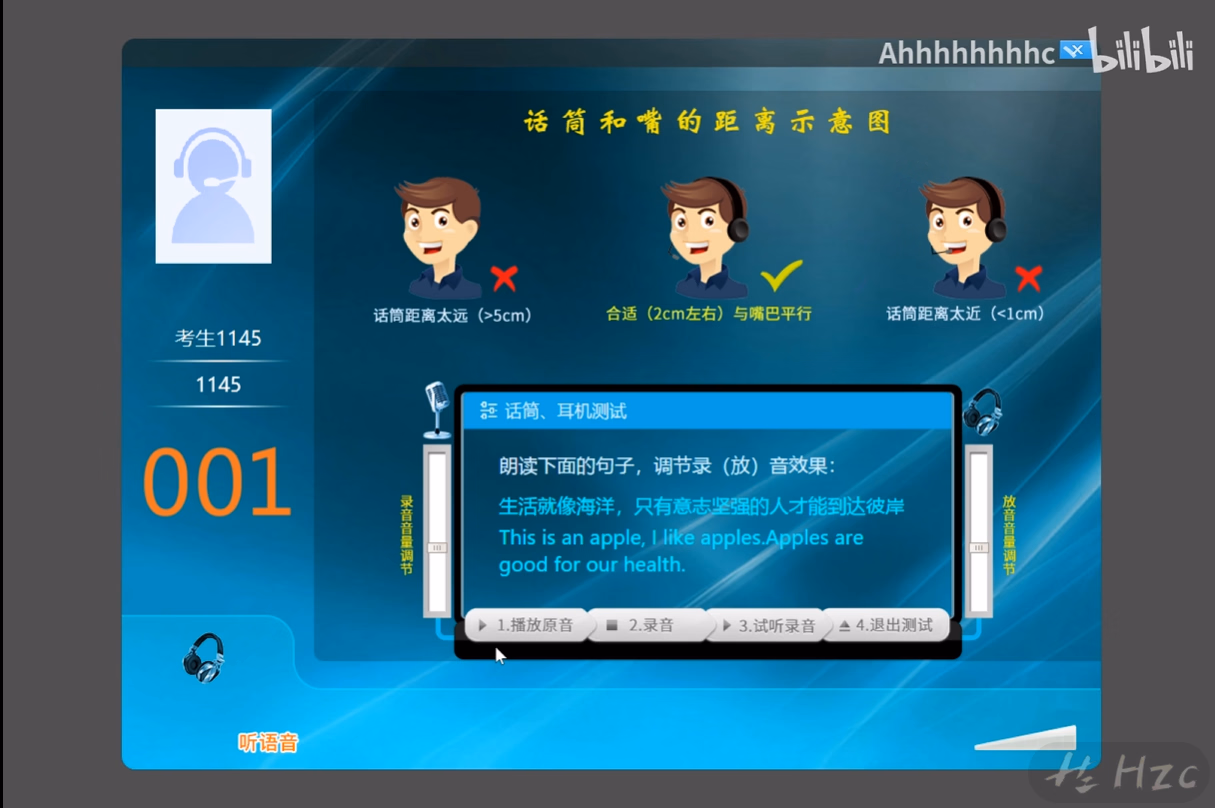1215x808 pixels.
Task: Click the 1.播放原音 play button
Action: pyautogui.click(x=527, y=625)
